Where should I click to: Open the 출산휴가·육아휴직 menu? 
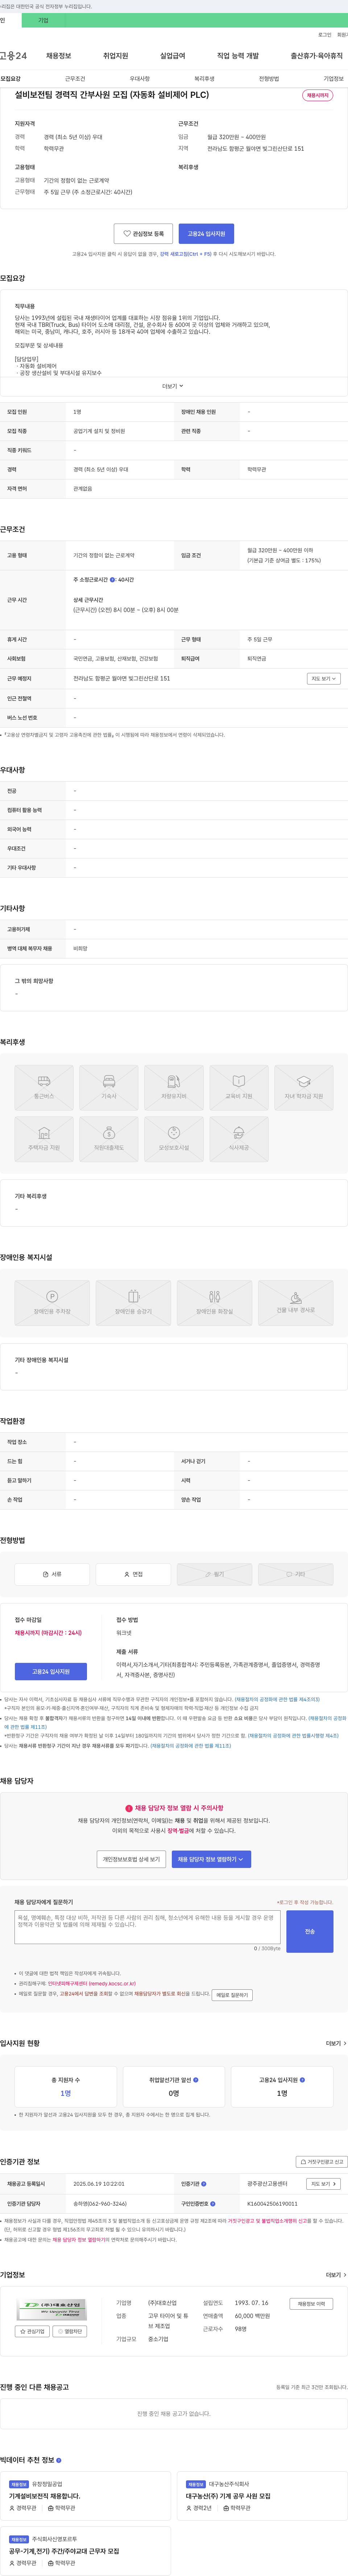316,56
